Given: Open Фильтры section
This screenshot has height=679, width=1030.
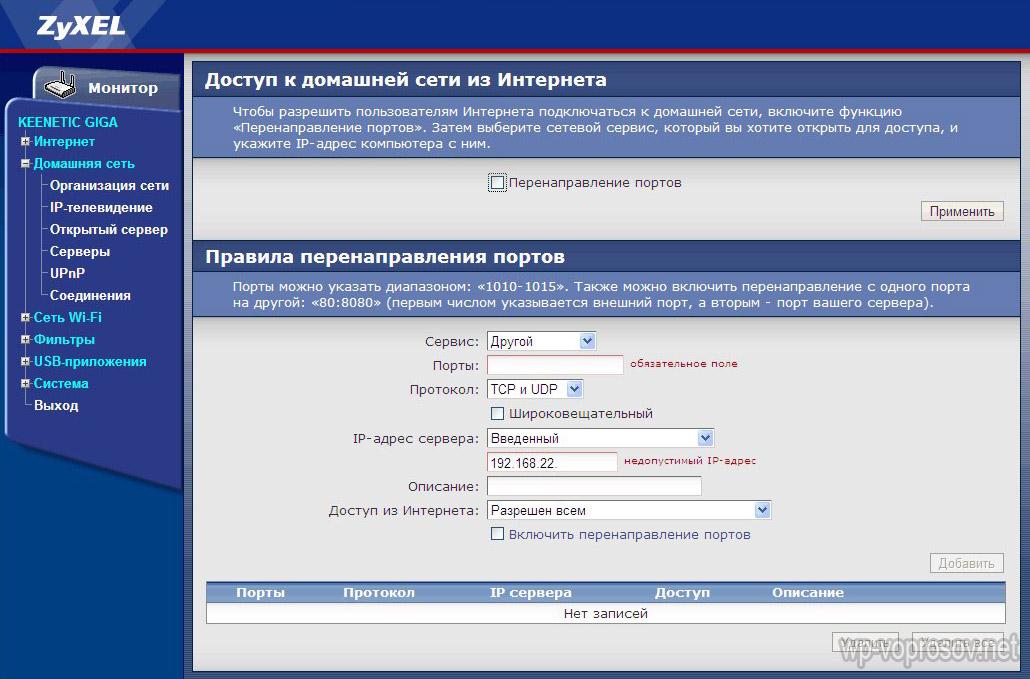Looking at the screenshot, I should pyautogui.click(x=64, y=340).
